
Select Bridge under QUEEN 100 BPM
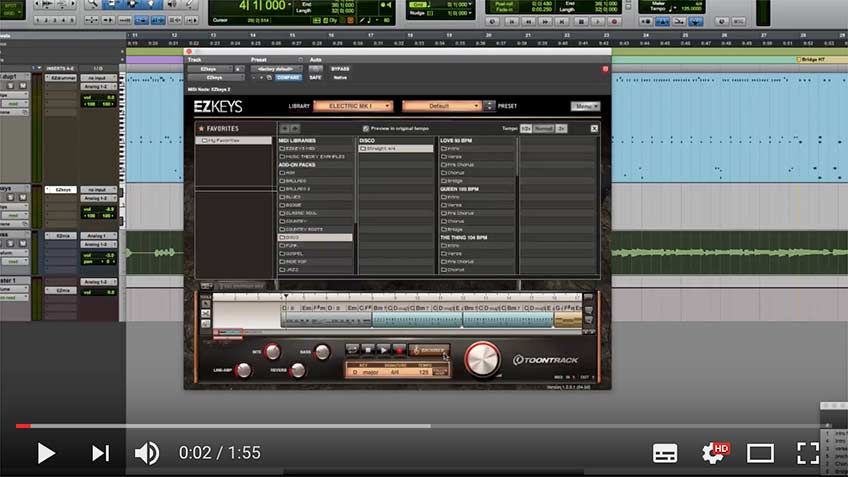(x=476, y=229)
